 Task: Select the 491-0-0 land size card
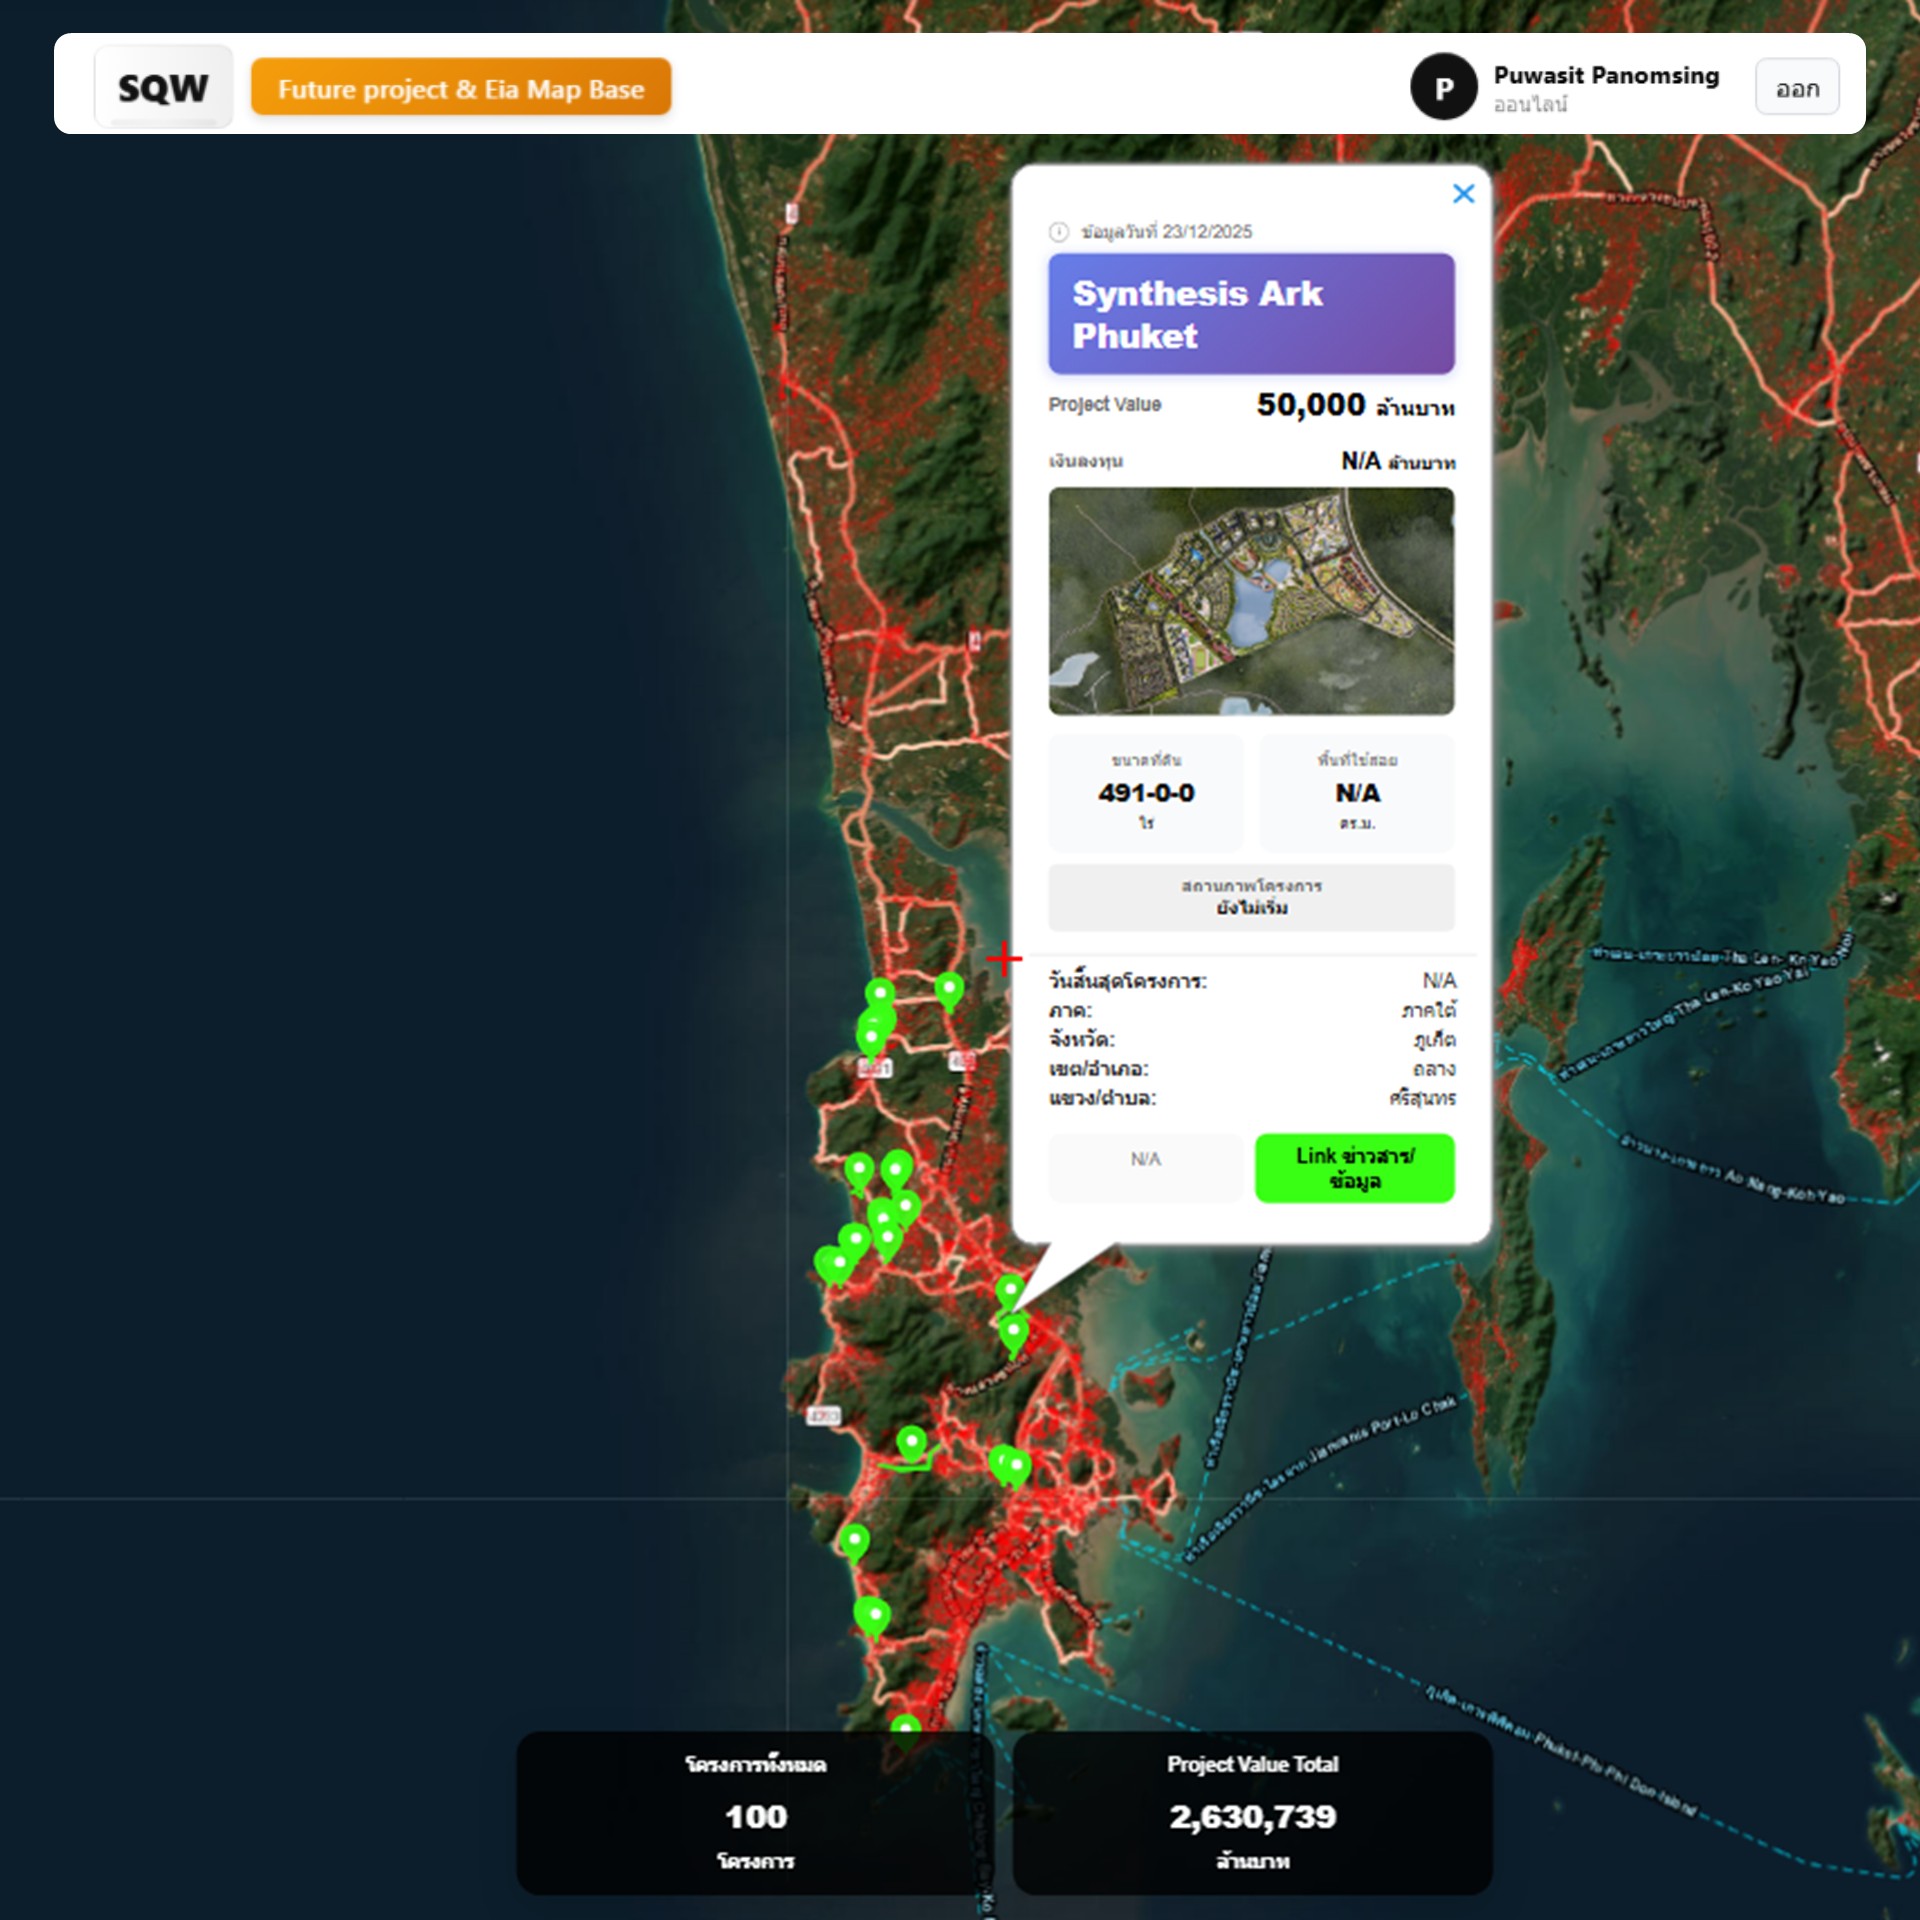click(x=1146, y=792)
